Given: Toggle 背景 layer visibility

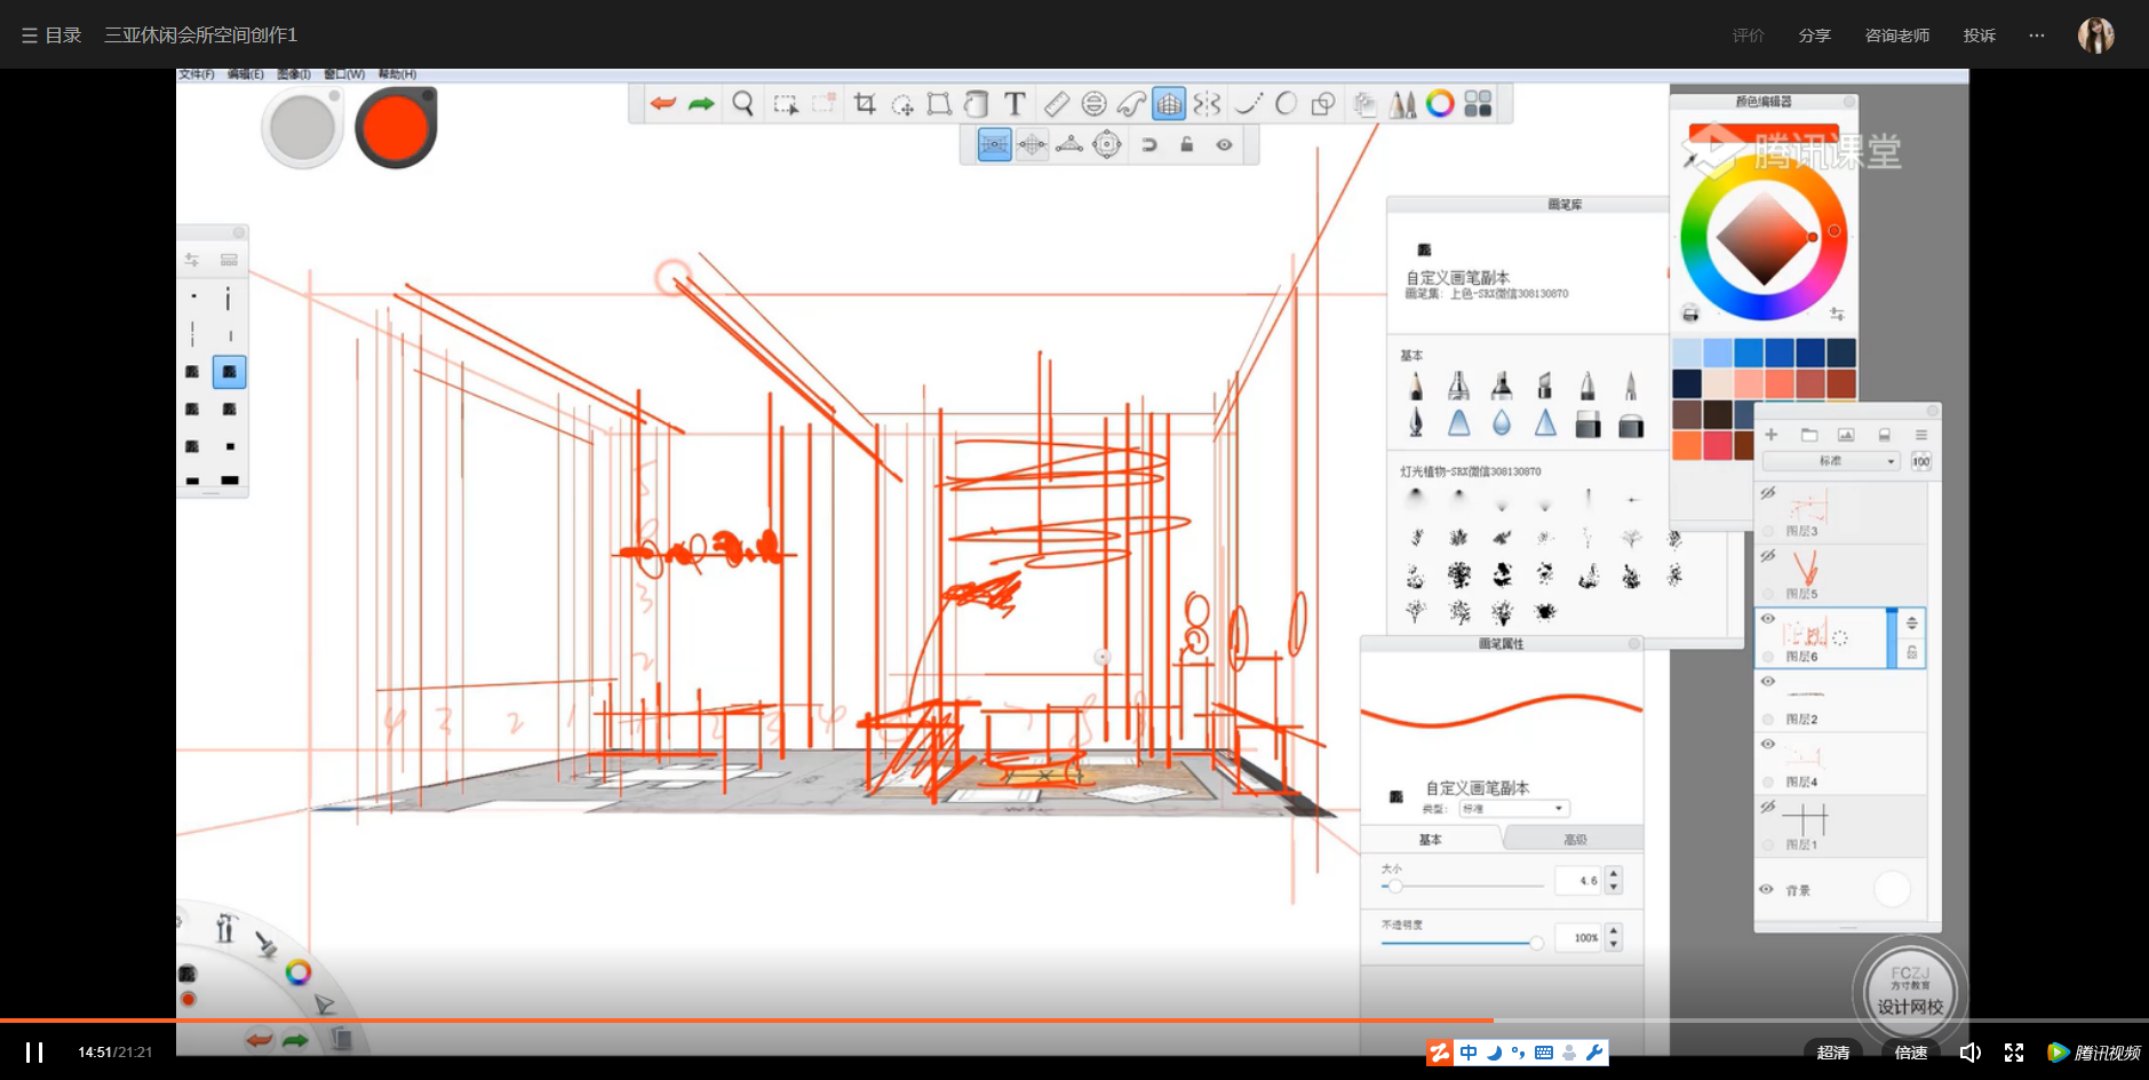Looking at the screenshot, I should 1767,890.
